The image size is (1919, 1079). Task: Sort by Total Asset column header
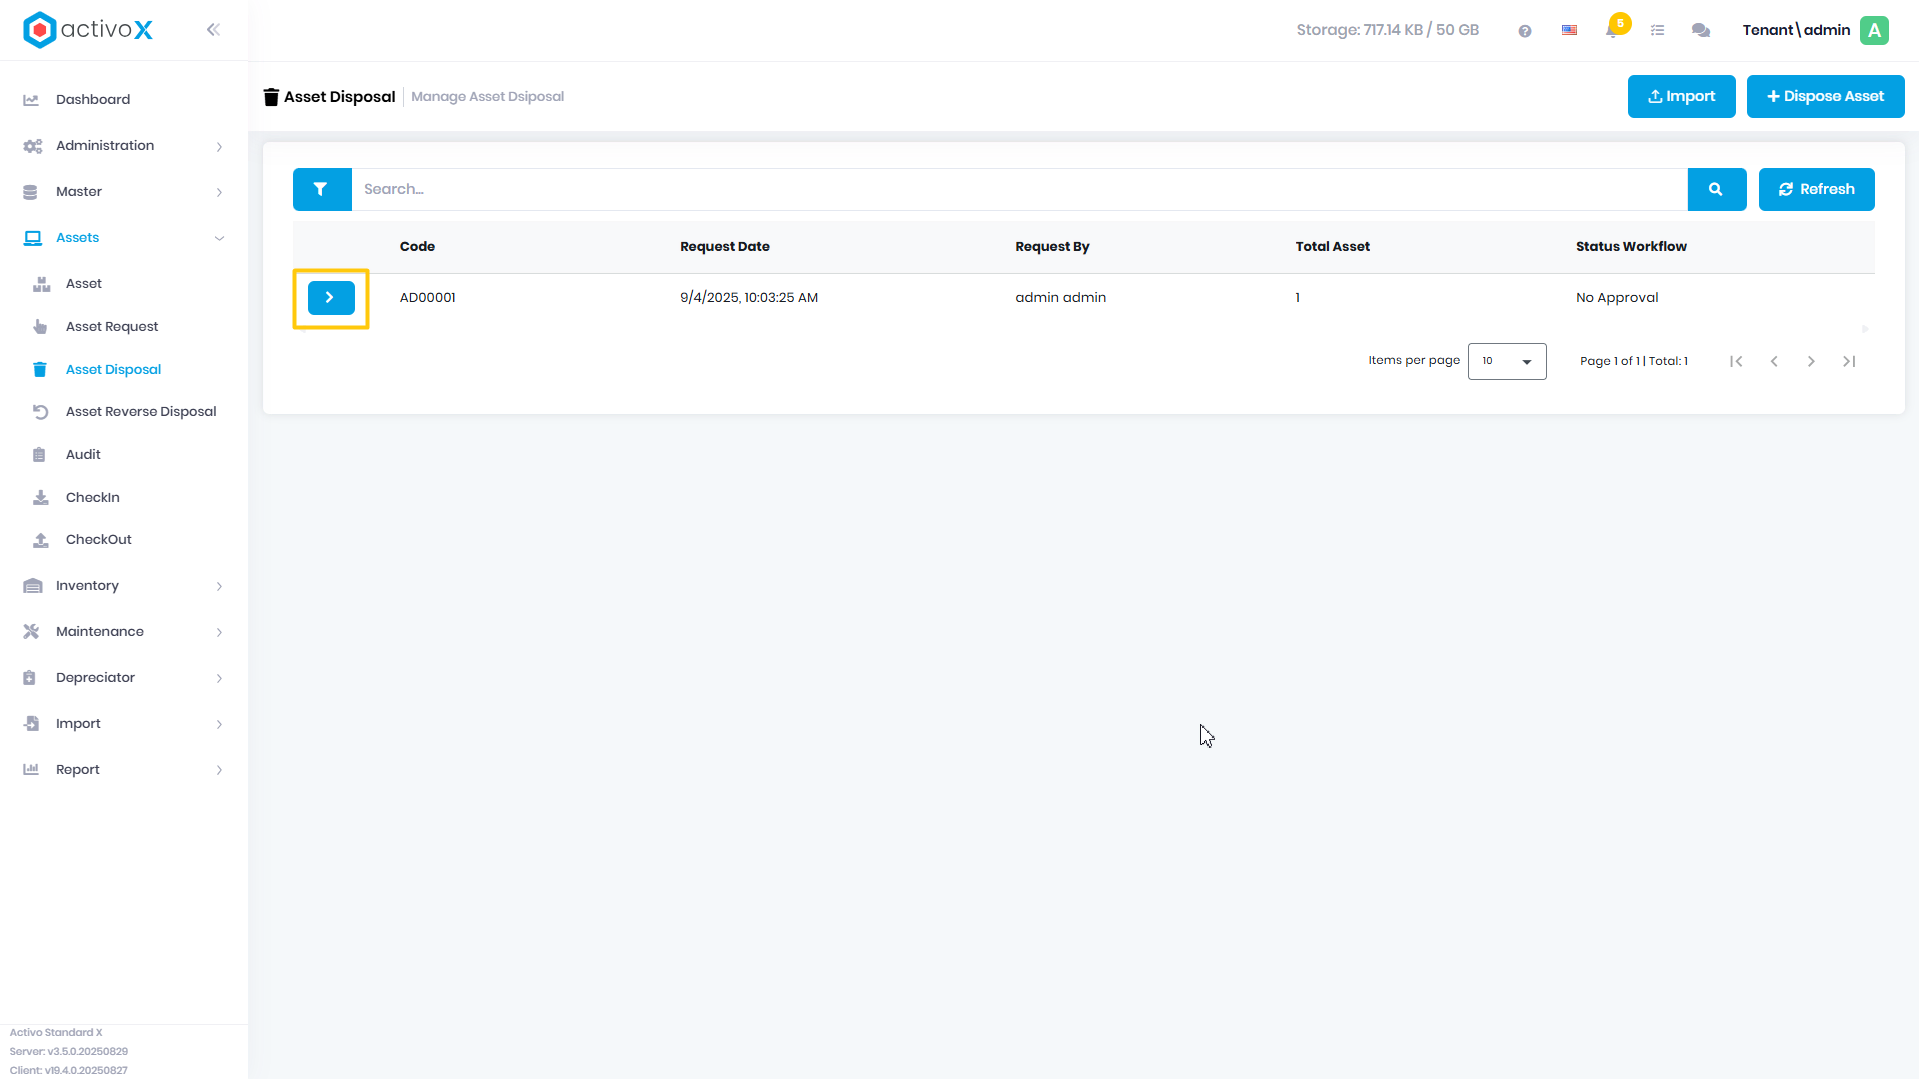click(1333, 247)
